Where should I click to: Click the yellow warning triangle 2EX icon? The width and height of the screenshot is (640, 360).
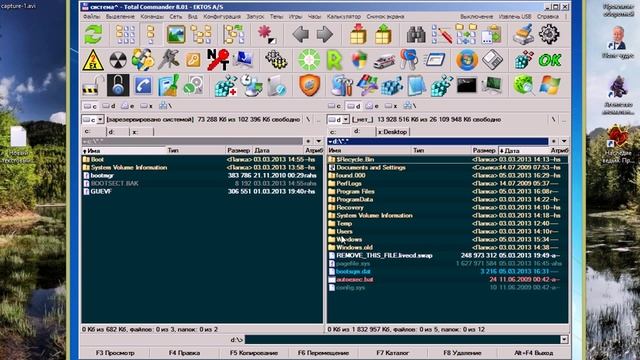93,60
